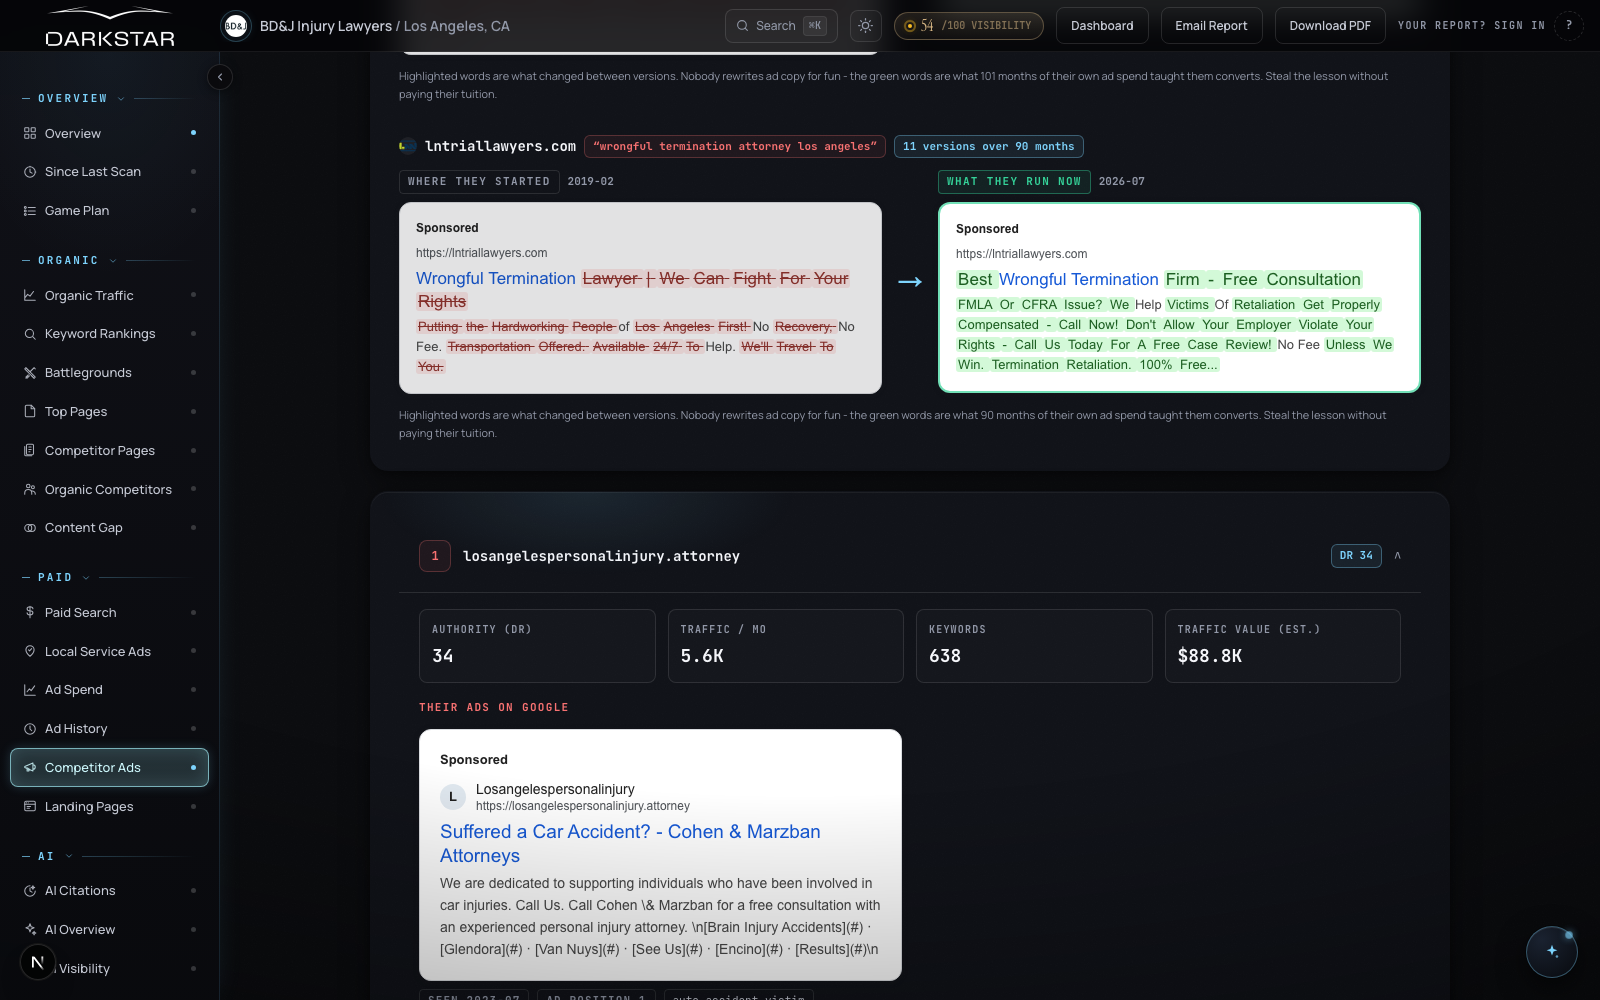Click the Content Gap icon
This screenshot has width=1600, height=1000.
click(x=30, y=528)
